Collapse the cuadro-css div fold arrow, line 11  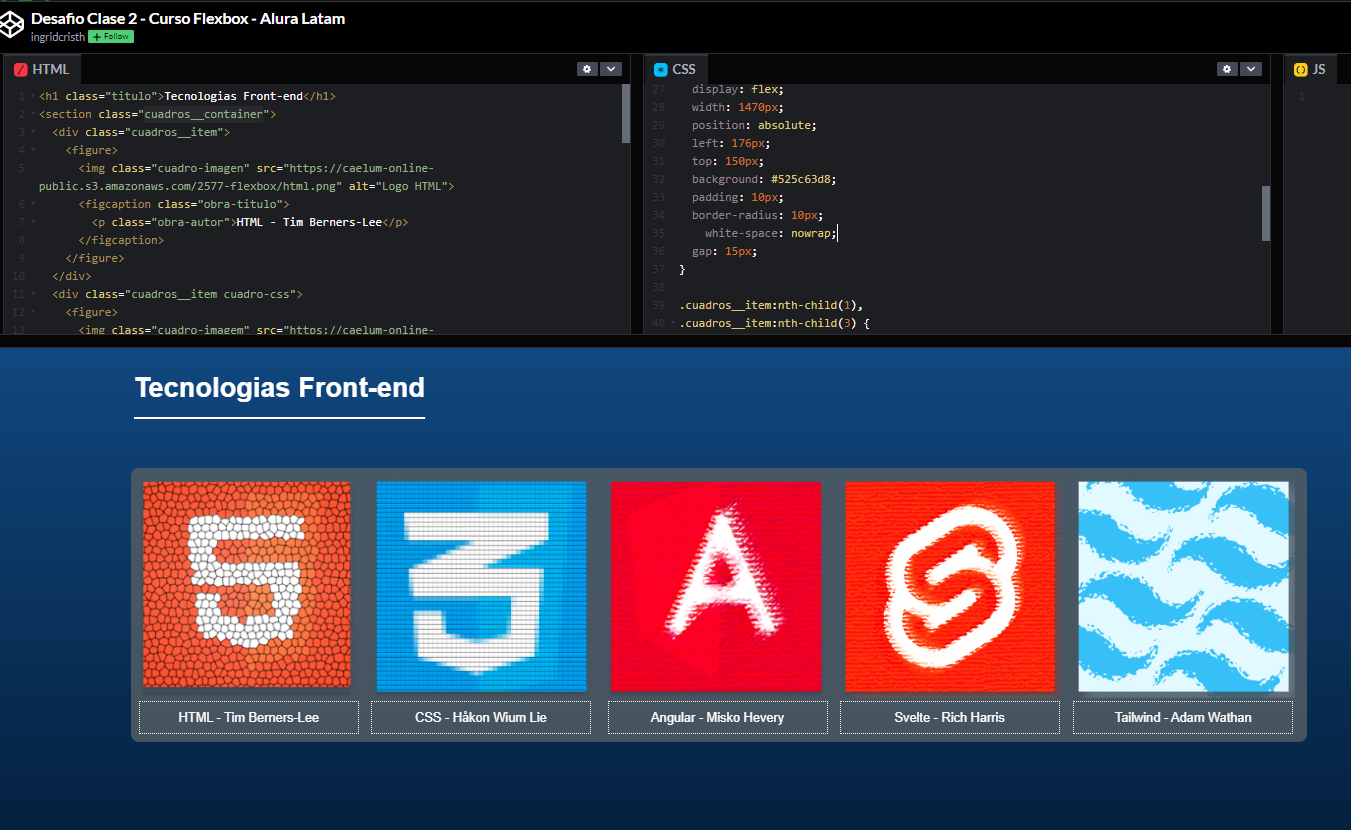click(x=33, y=294)
